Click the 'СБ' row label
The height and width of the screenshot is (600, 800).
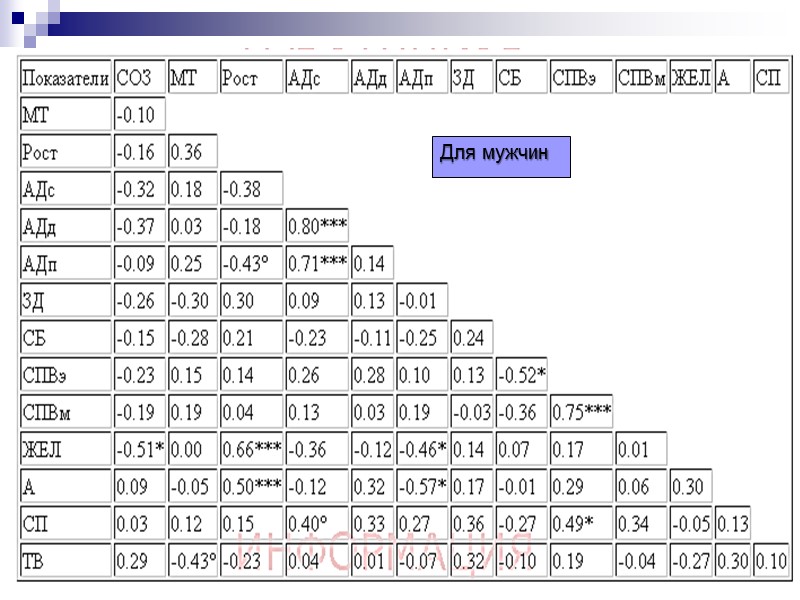(65, 338)
